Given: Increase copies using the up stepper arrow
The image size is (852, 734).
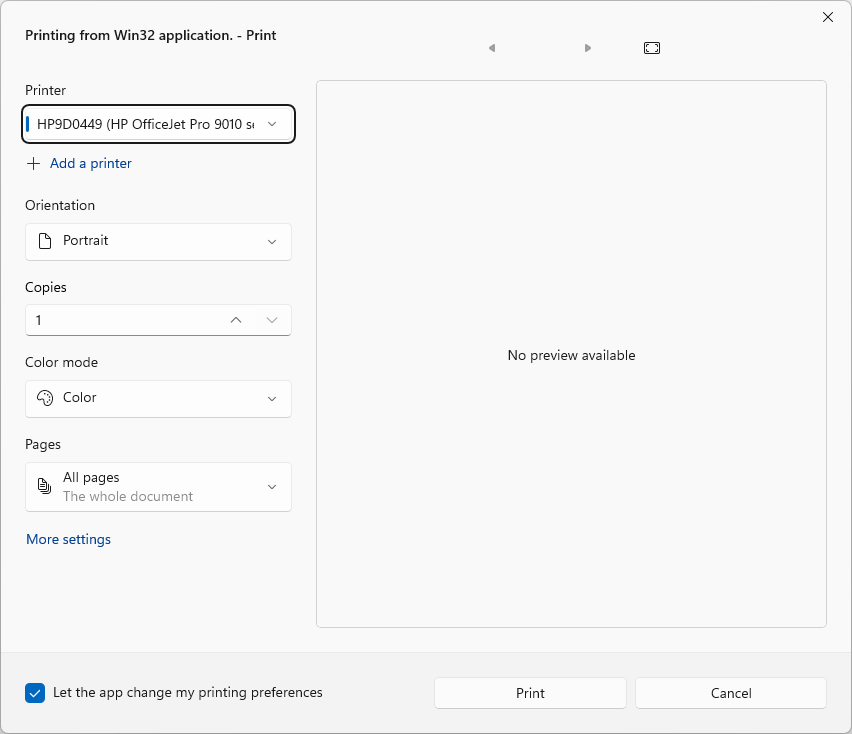Looking at the screenshot, I should pyautogui.click(x=235, y=319).
